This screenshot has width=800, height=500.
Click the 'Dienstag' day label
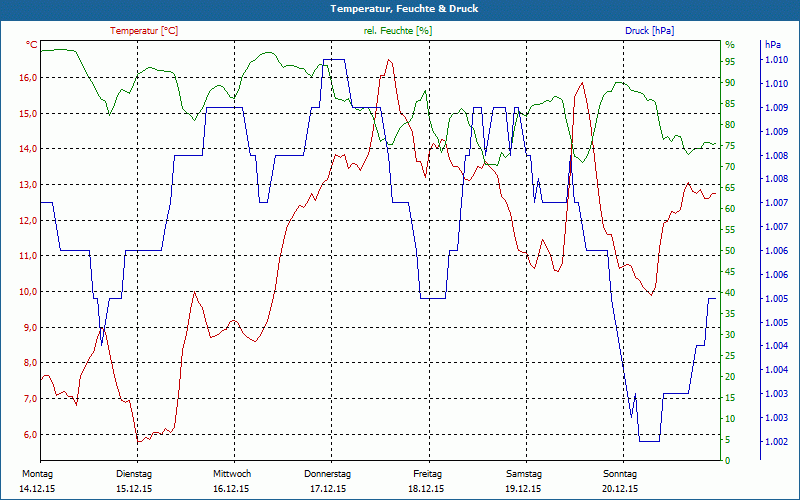click(134, 473)
